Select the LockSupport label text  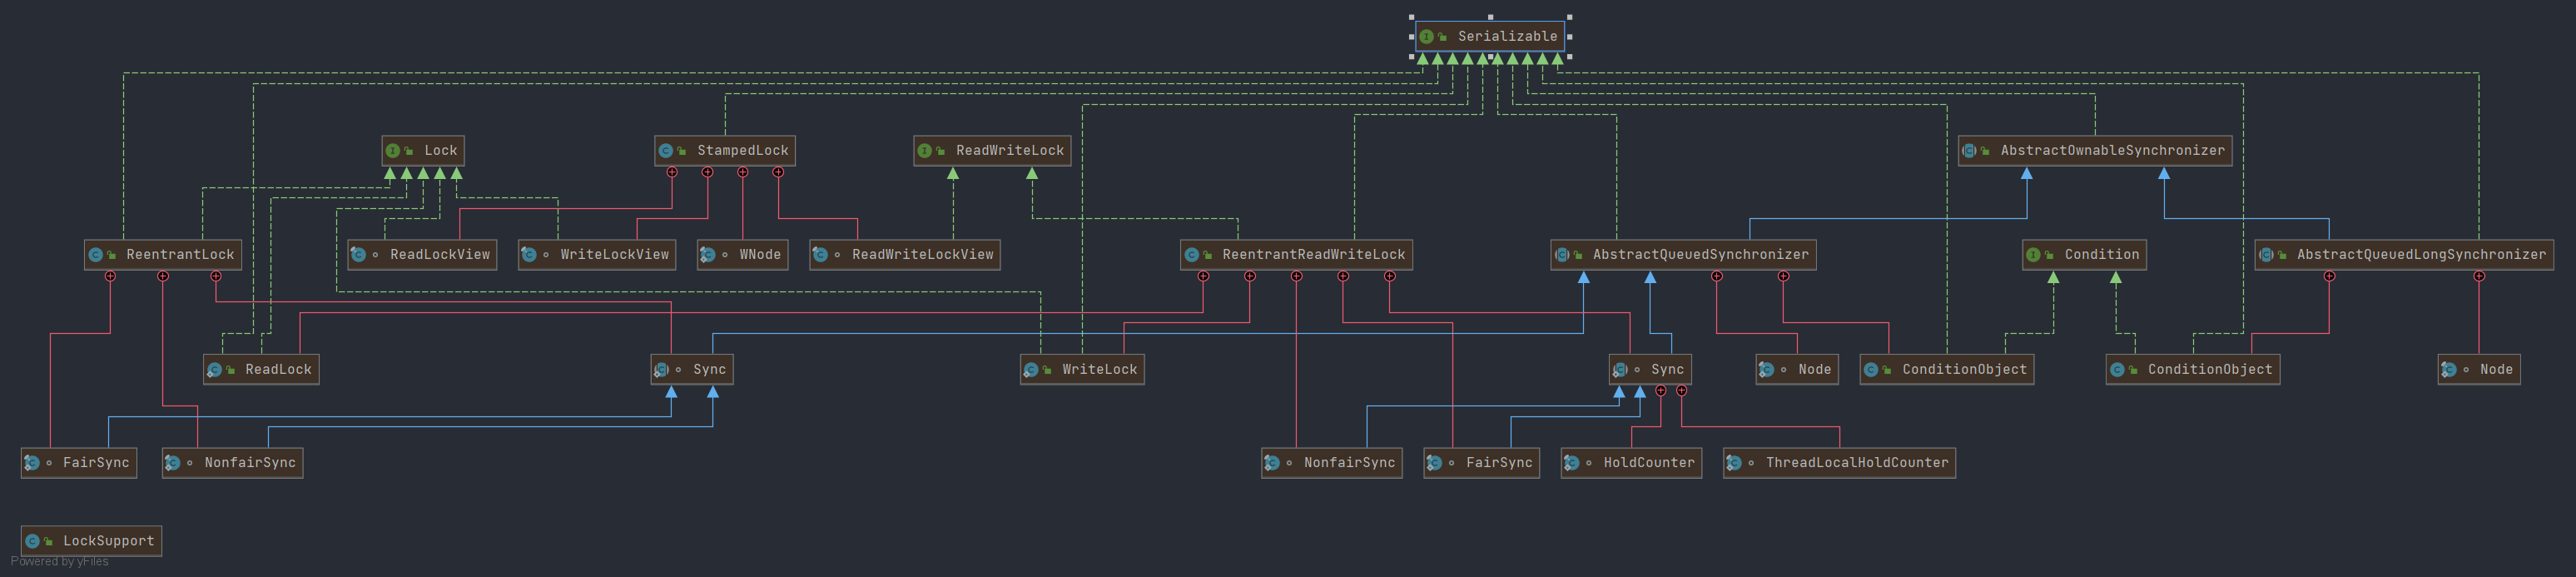pyautogui.click(x=109, y=541)
